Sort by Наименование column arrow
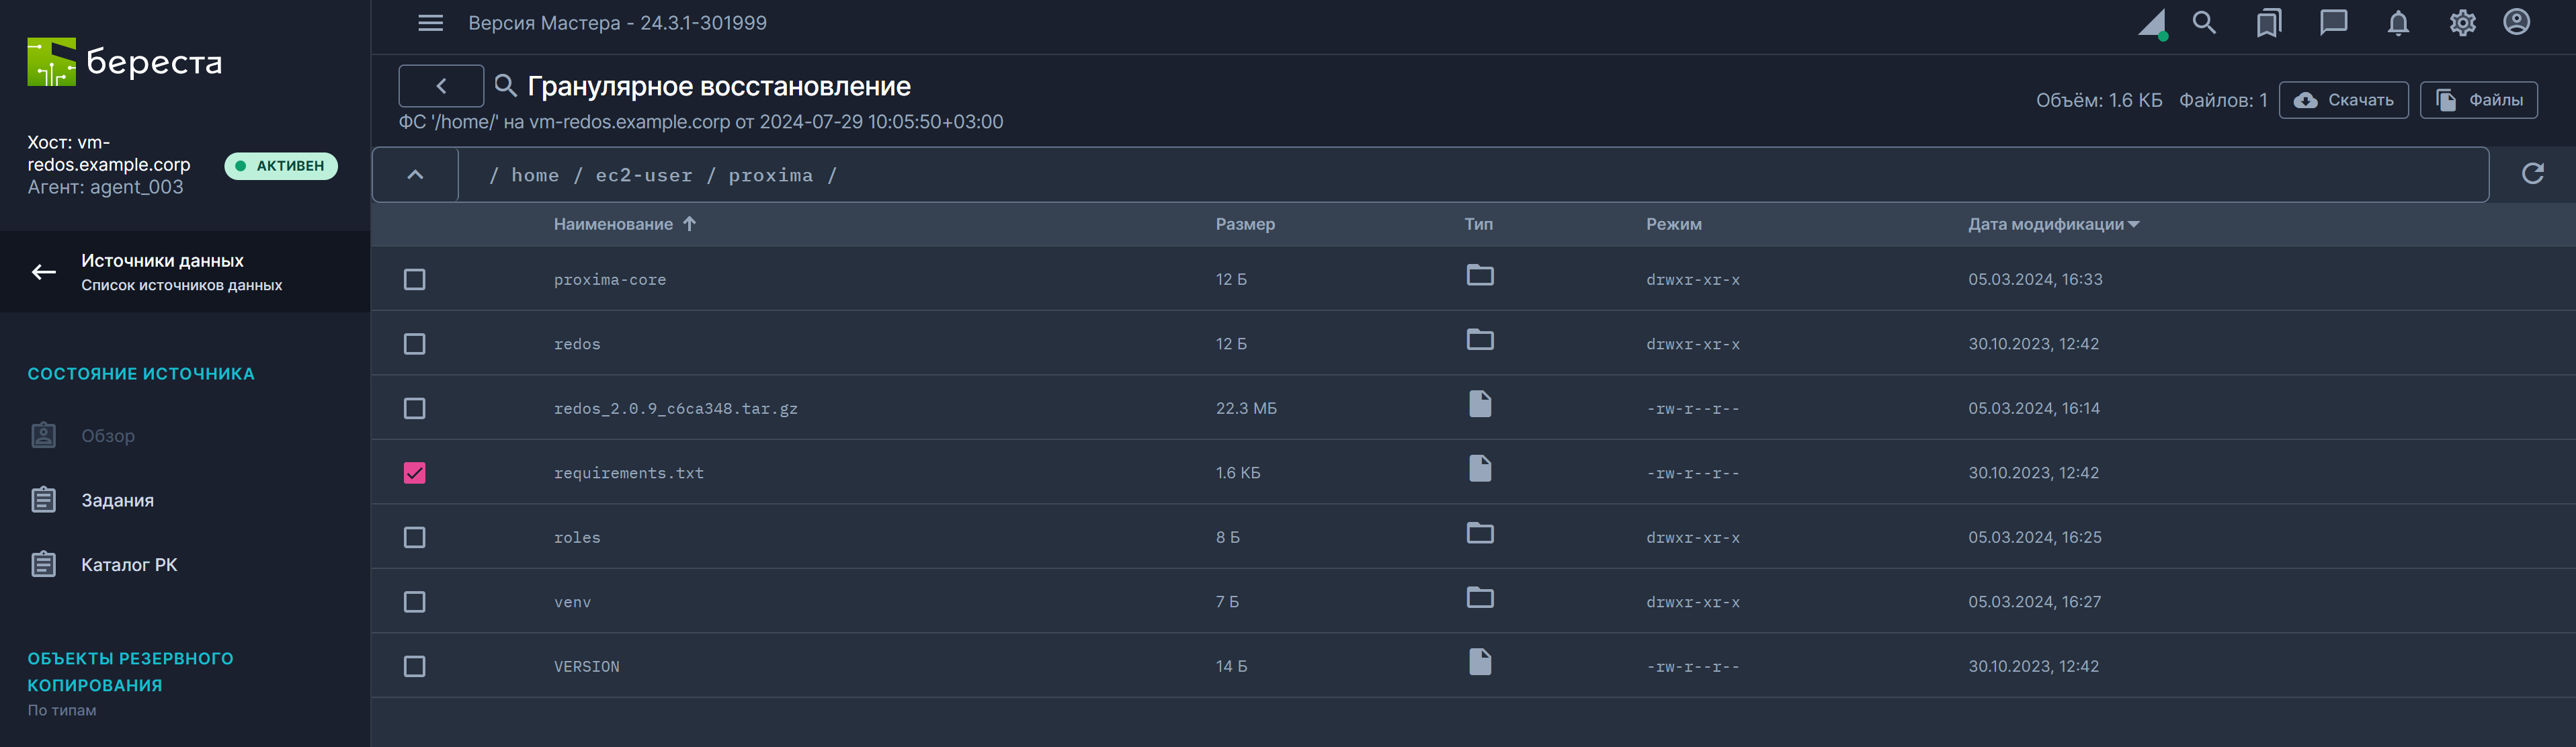This screenshot has width=2576, height=747. click(x=689, y=224)
